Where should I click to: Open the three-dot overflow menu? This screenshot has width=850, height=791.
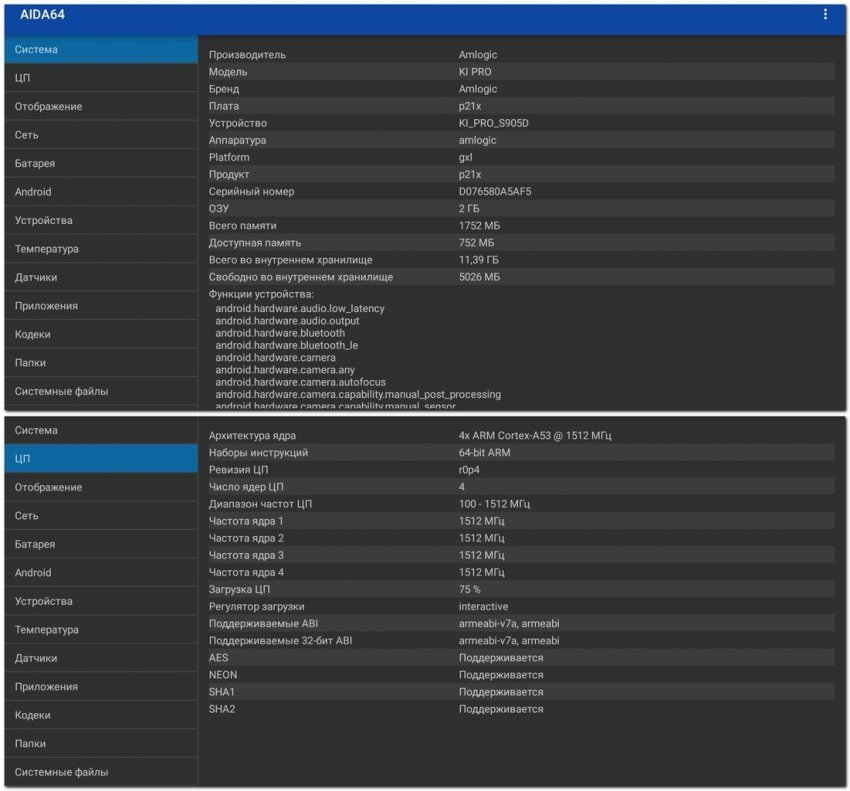click(825, 15)
